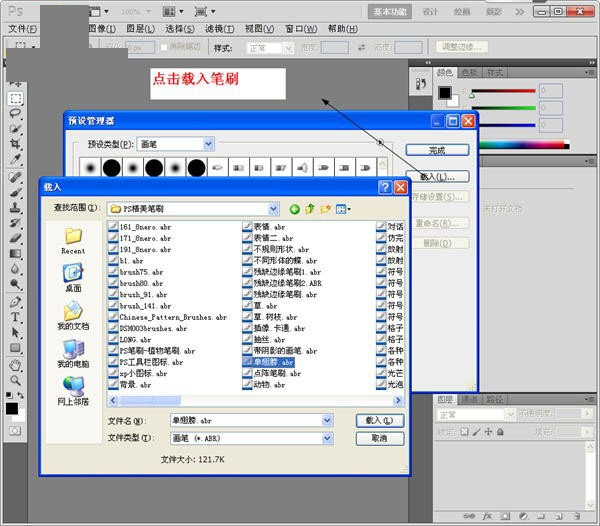Select the Eraser tool
Viewport: 600px width, 526px height.
(16, 238)
